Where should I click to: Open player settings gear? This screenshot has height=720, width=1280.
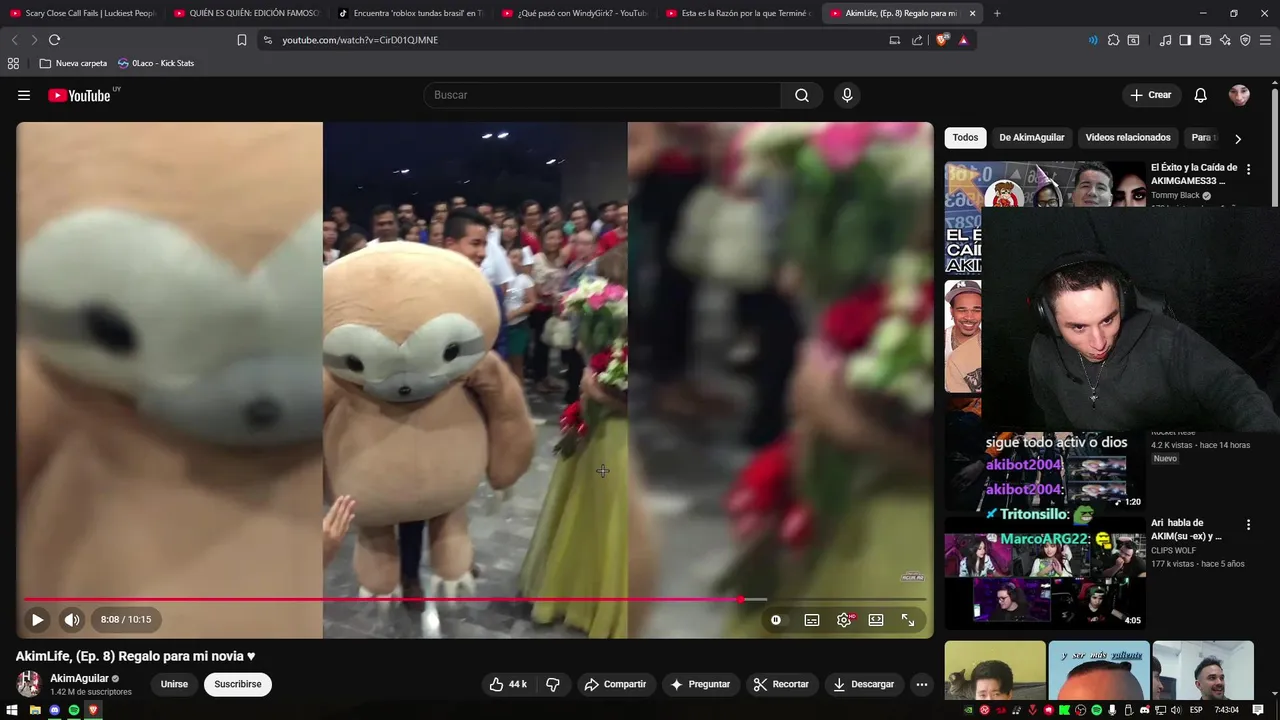click(x=844, y=620)
